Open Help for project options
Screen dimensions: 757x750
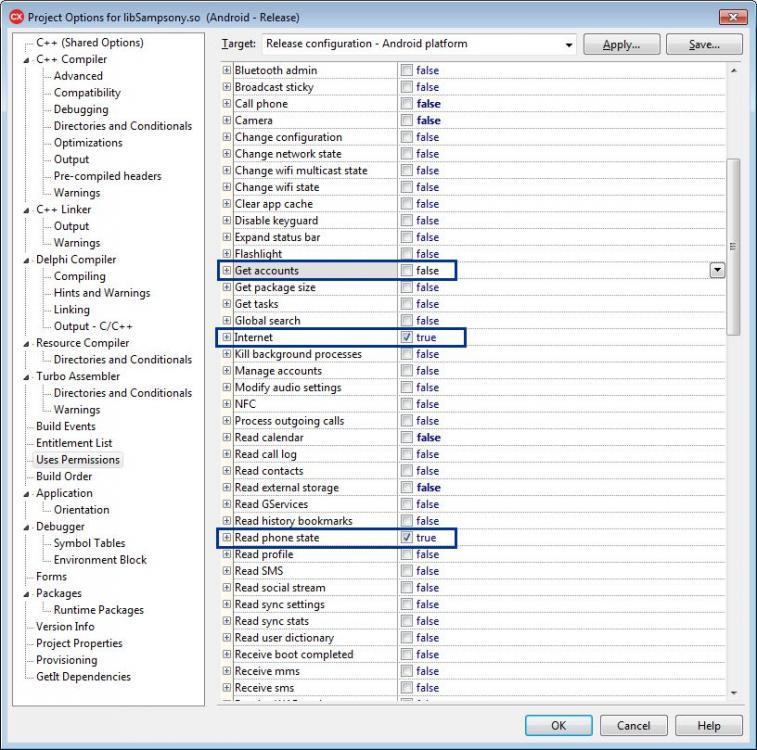point(709,725)
